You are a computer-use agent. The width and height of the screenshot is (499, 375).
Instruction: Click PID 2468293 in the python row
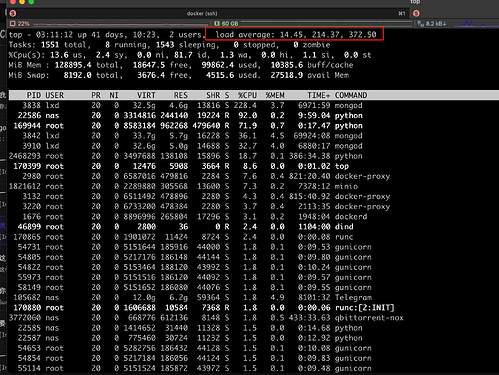point(25,156)
